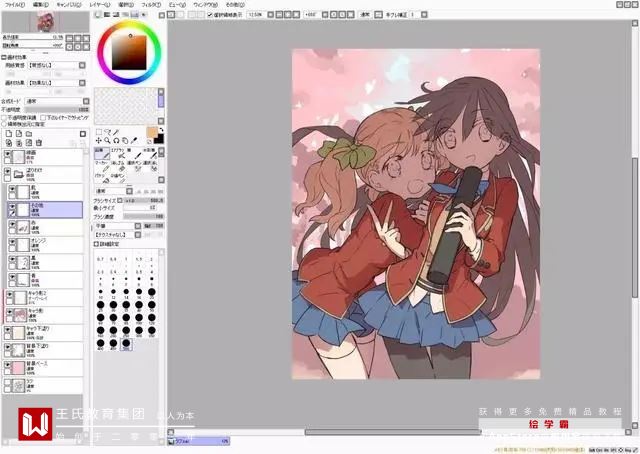
Task: Adjust the ブラシ濃度 density slider
Action: tap(143, 217)
